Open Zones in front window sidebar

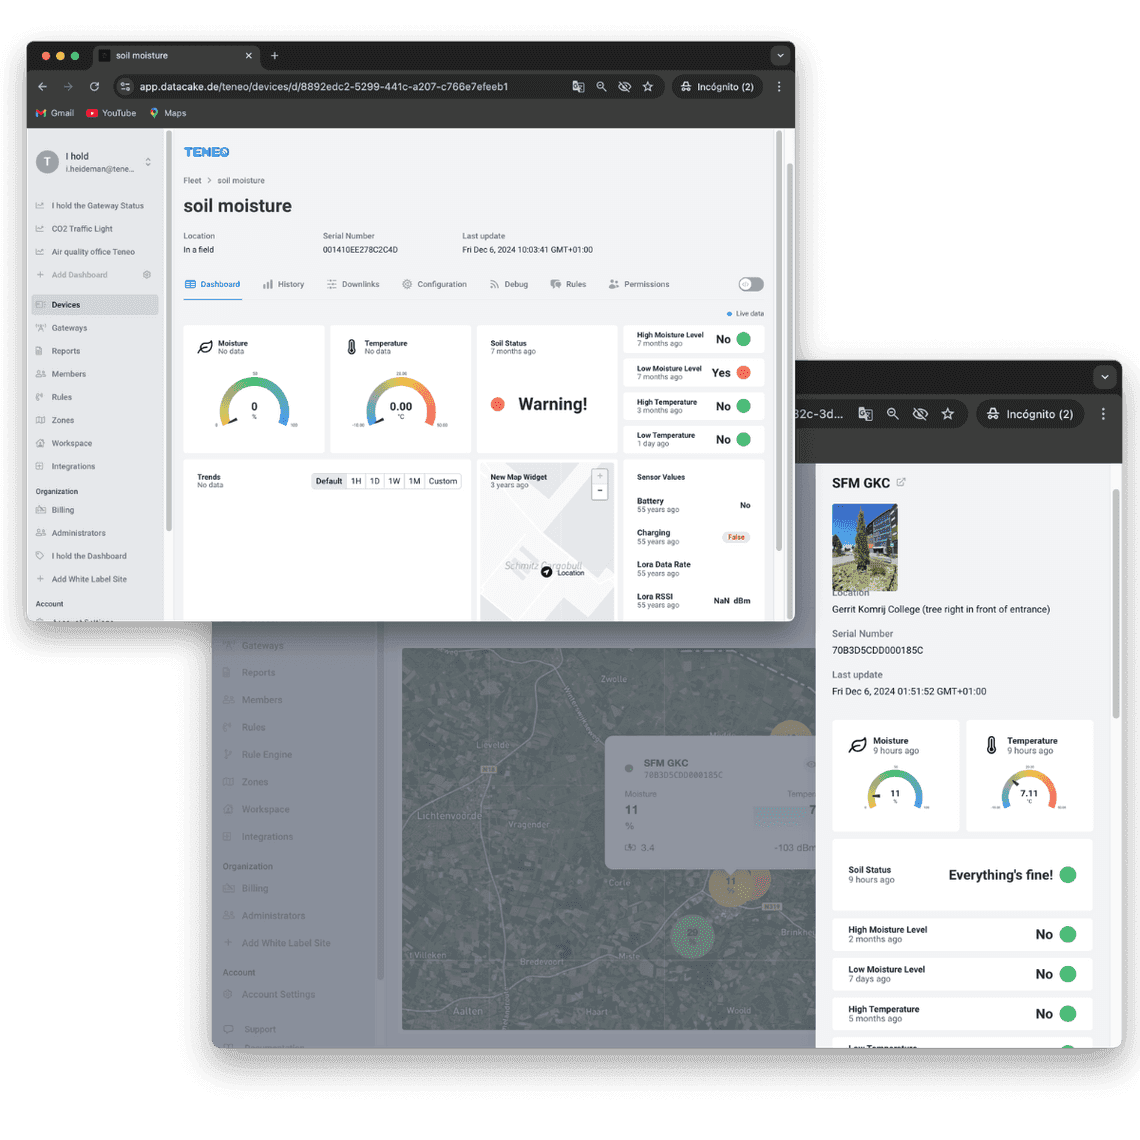pos(63,420)
